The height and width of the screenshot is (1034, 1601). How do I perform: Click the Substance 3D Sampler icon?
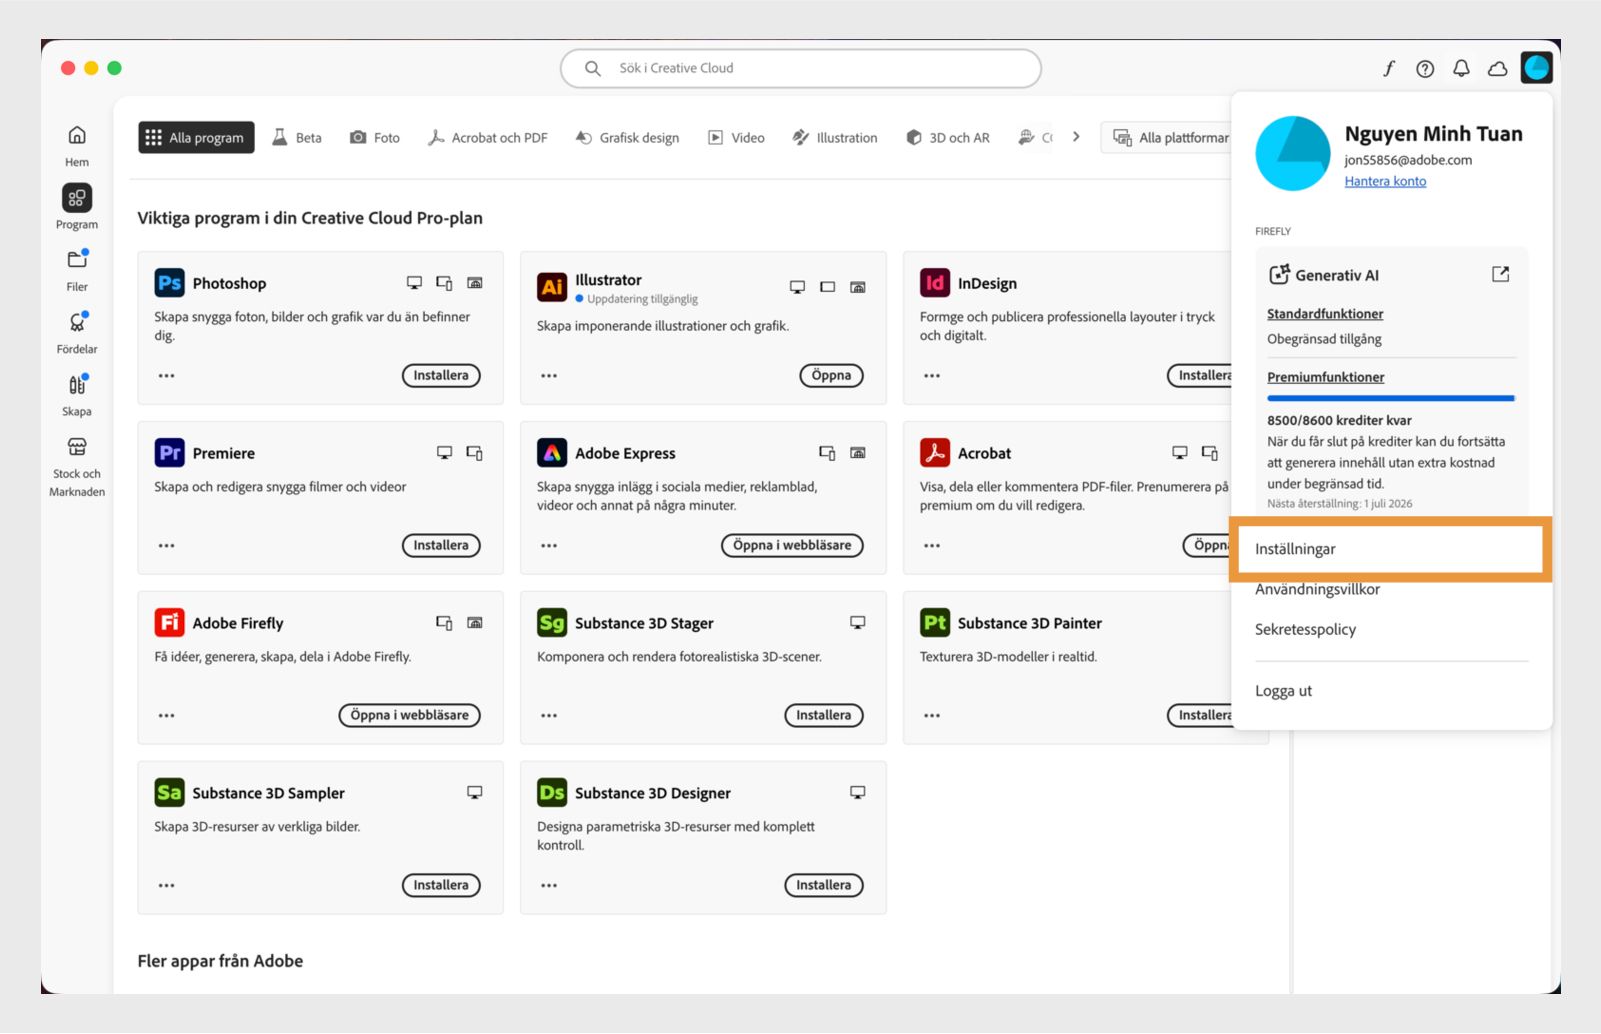click(169, 793)
